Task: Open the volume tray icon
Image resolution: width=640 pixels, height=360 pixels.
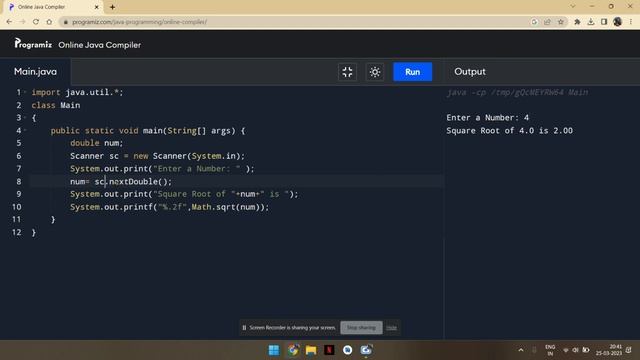Action: click(576, 350)
